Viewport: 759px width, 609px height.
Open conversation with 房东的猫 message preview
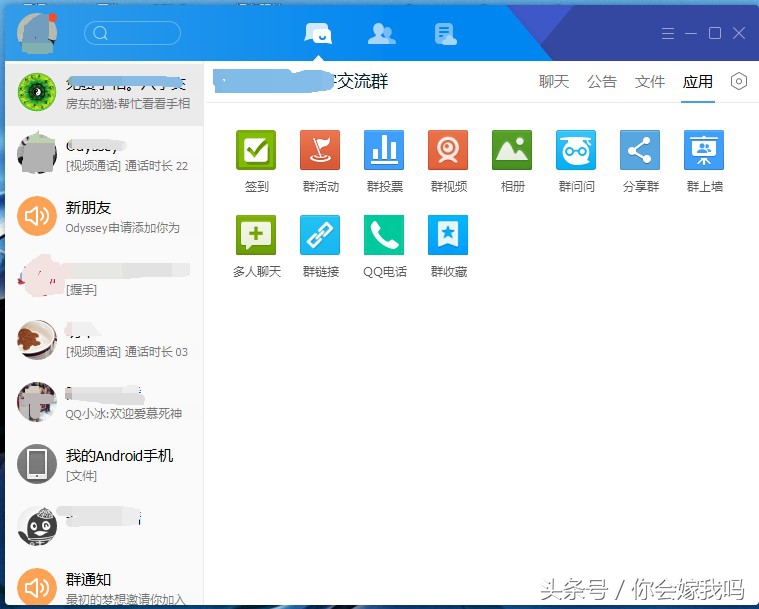coord(104,93)
